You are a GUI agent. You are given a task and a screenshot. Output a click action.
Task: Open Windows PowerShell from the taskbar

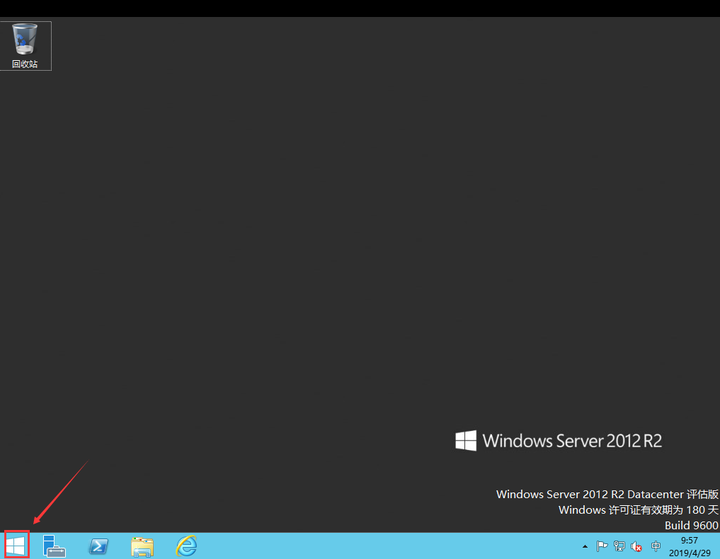99,546
